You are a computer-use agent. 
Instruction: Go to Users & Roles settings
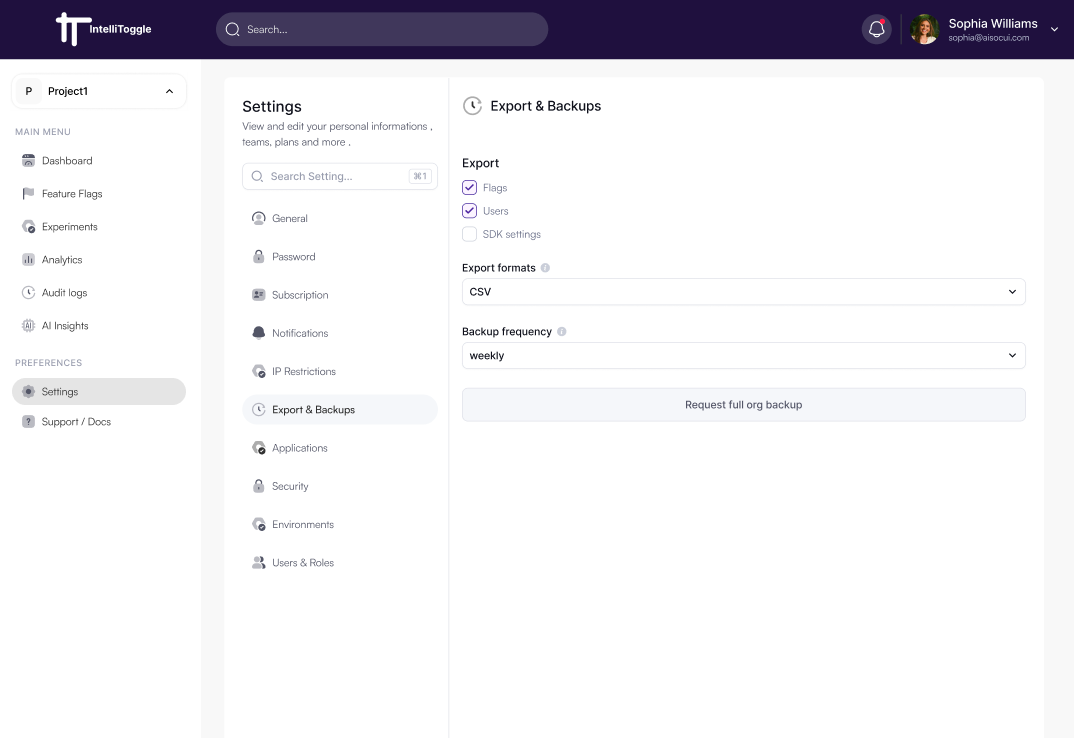click(302, 563)
